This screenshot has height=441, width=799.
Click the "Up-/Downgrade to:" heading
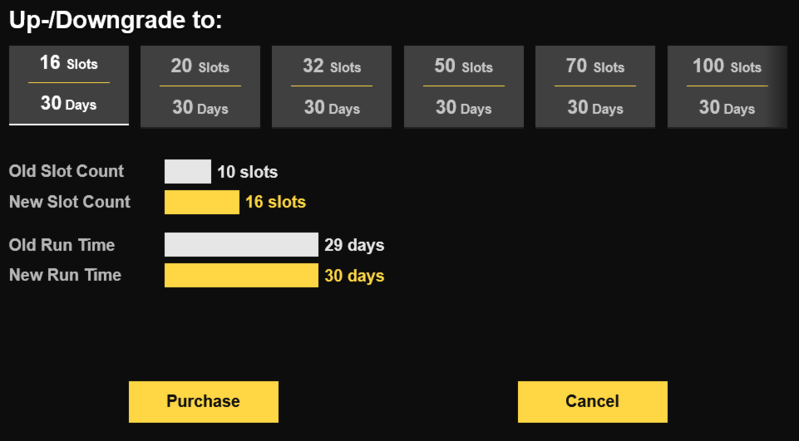116,20
